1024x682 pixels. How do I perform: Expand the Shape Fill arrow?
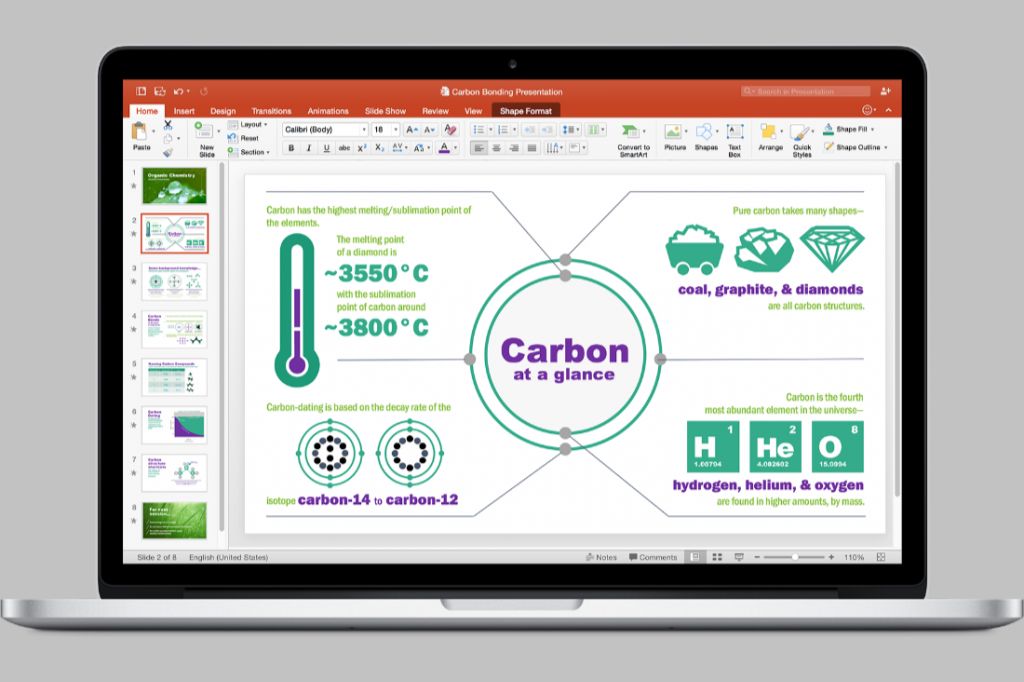pyautogui.click(x=872, y=129)
